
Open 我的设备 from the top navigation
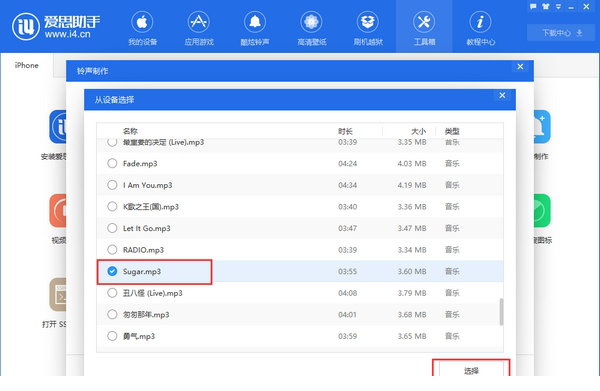pos(142,29)
